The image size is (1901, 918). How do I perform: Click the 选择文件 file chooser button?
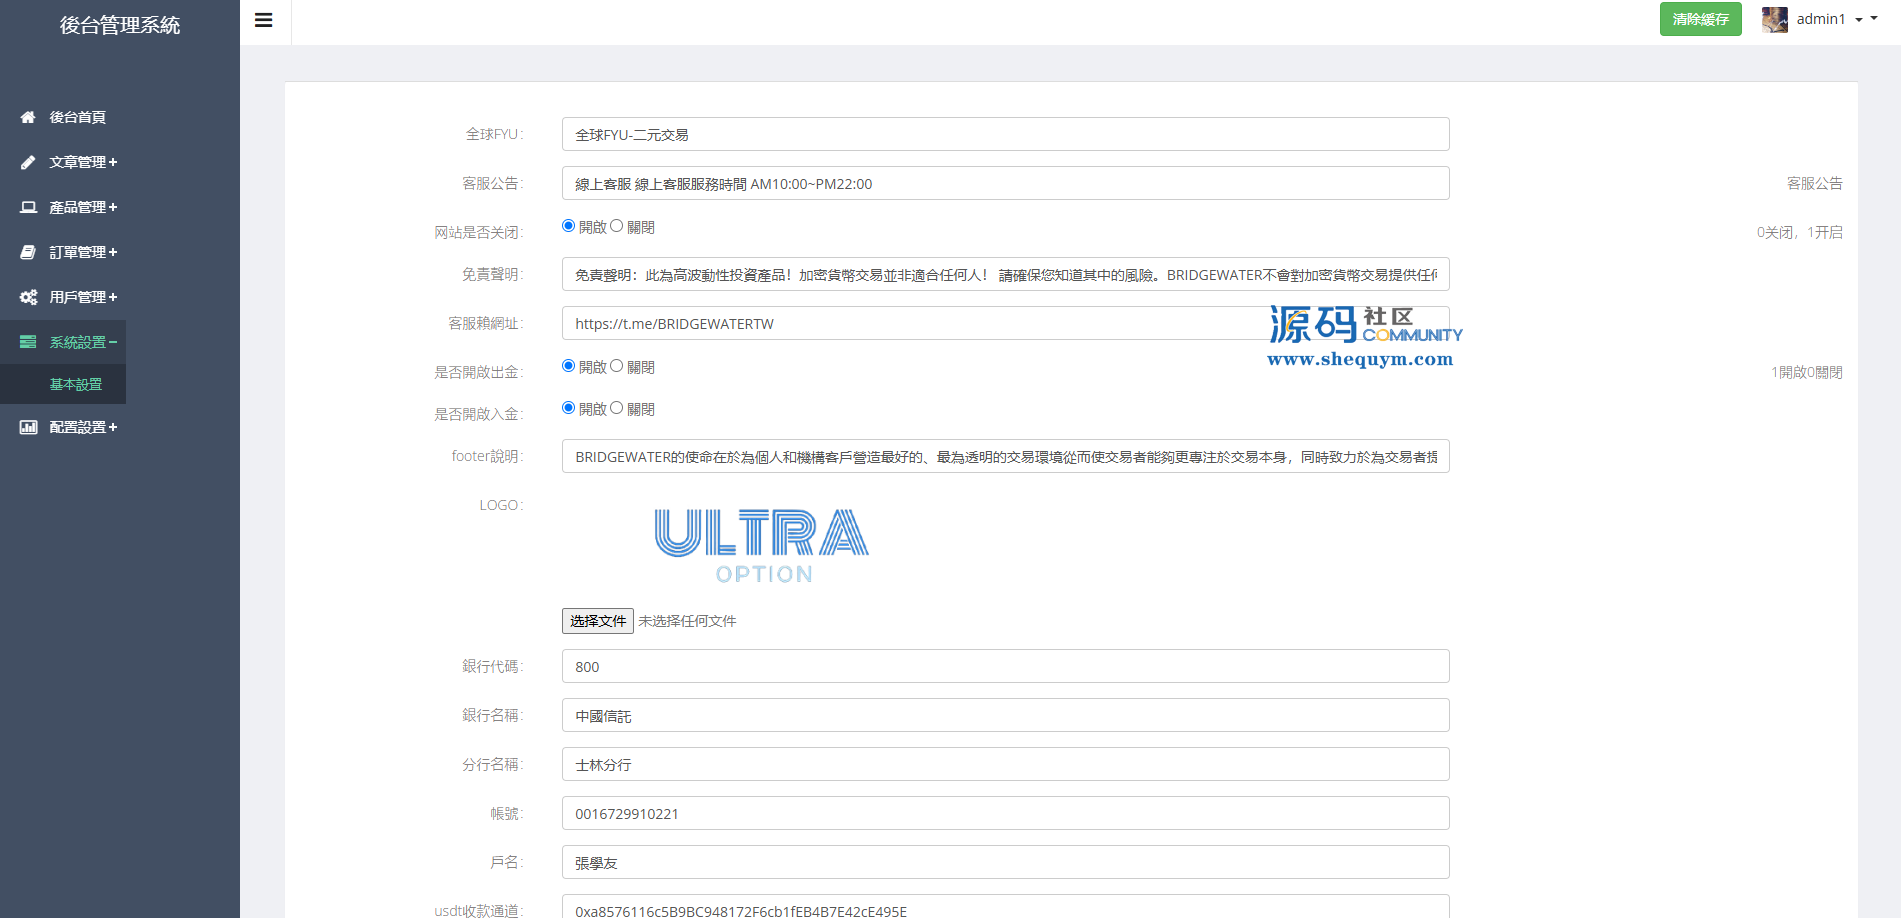tap(597, 621)
